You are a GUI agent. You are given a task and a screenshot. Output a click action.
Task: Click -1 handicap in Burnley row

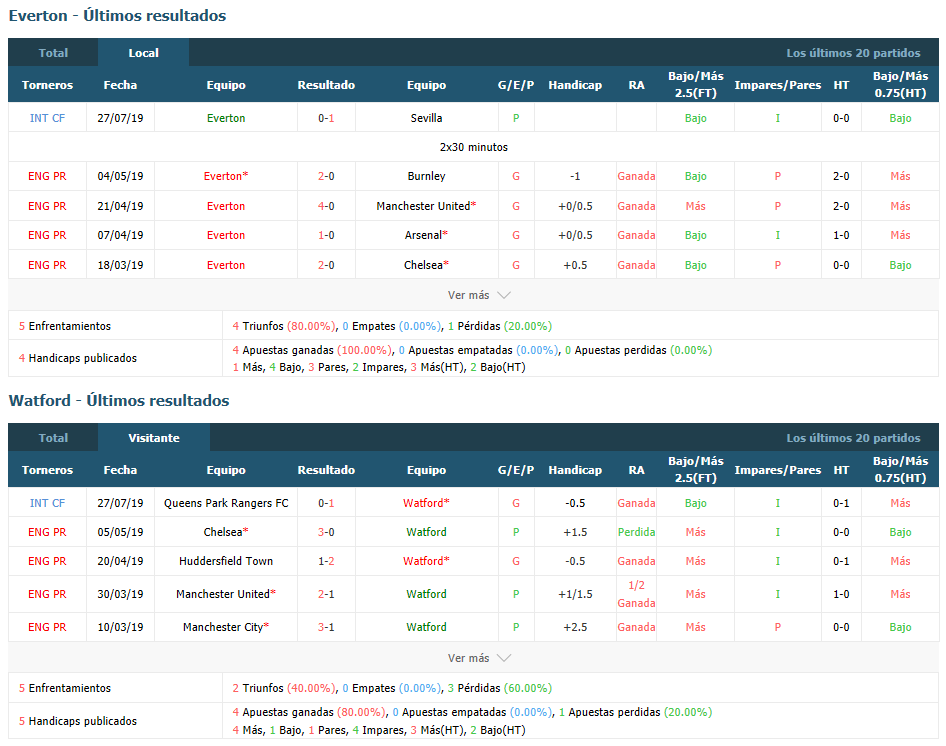(575, 176)
